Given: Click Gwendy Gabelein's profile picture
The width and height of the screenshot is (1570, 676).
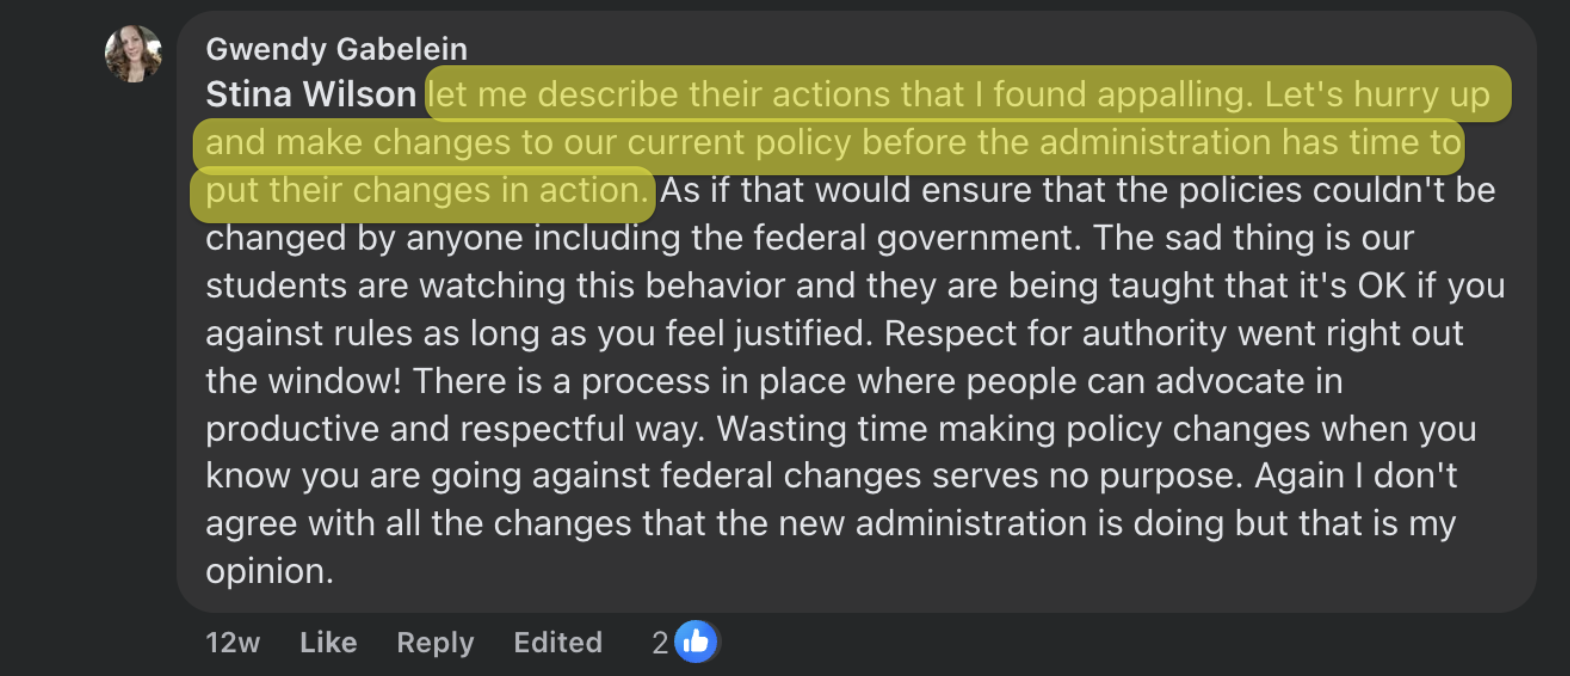Looking at the screenshot, I should coord(133,53).
